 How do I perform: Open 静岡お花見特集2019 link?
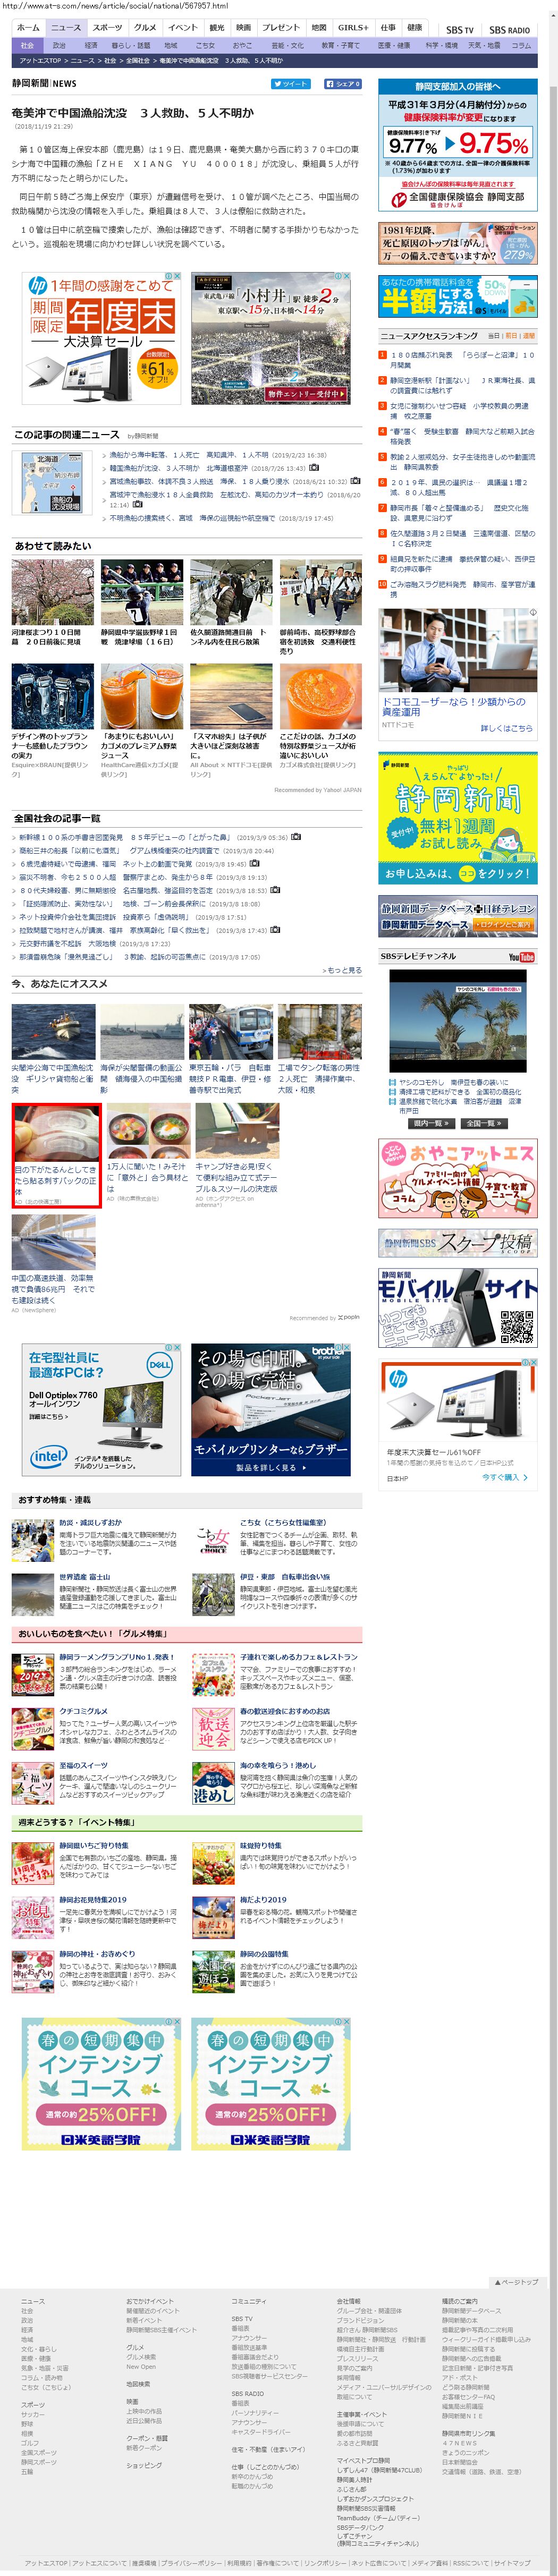coord(93,1900)
